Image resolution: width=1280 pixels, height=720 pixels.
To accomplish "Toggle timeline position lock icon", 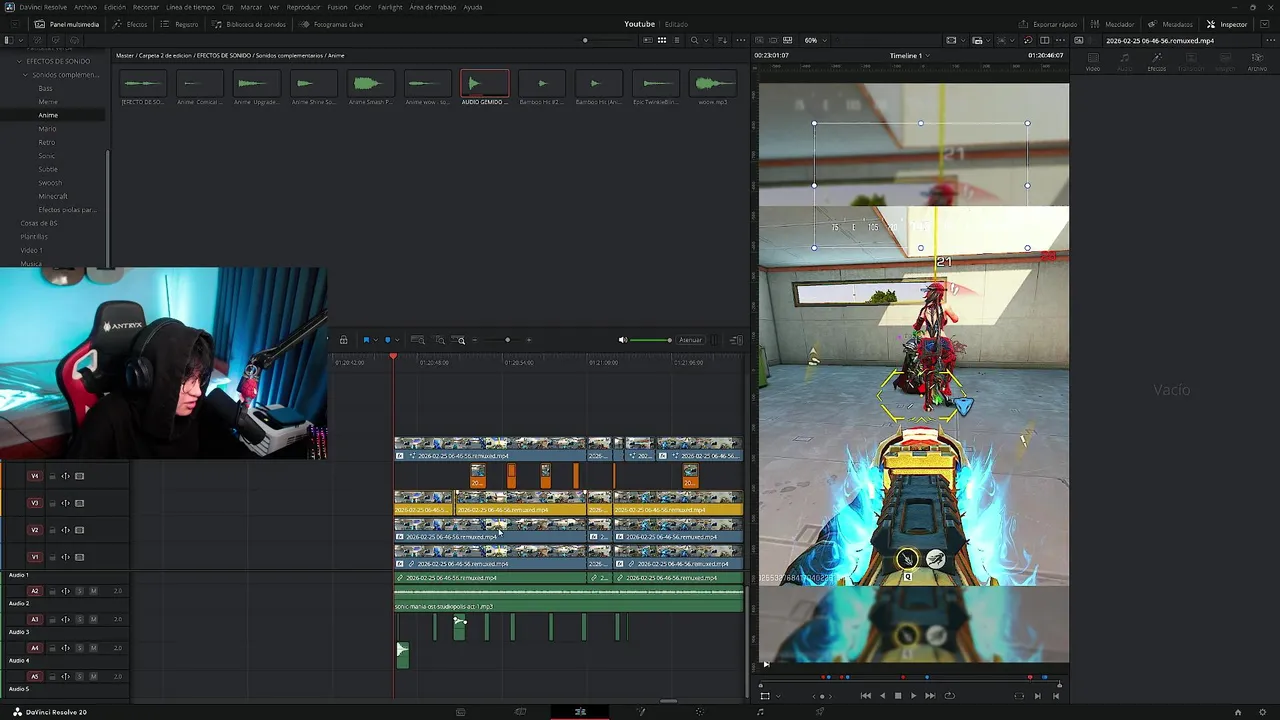I will (344, 340).
